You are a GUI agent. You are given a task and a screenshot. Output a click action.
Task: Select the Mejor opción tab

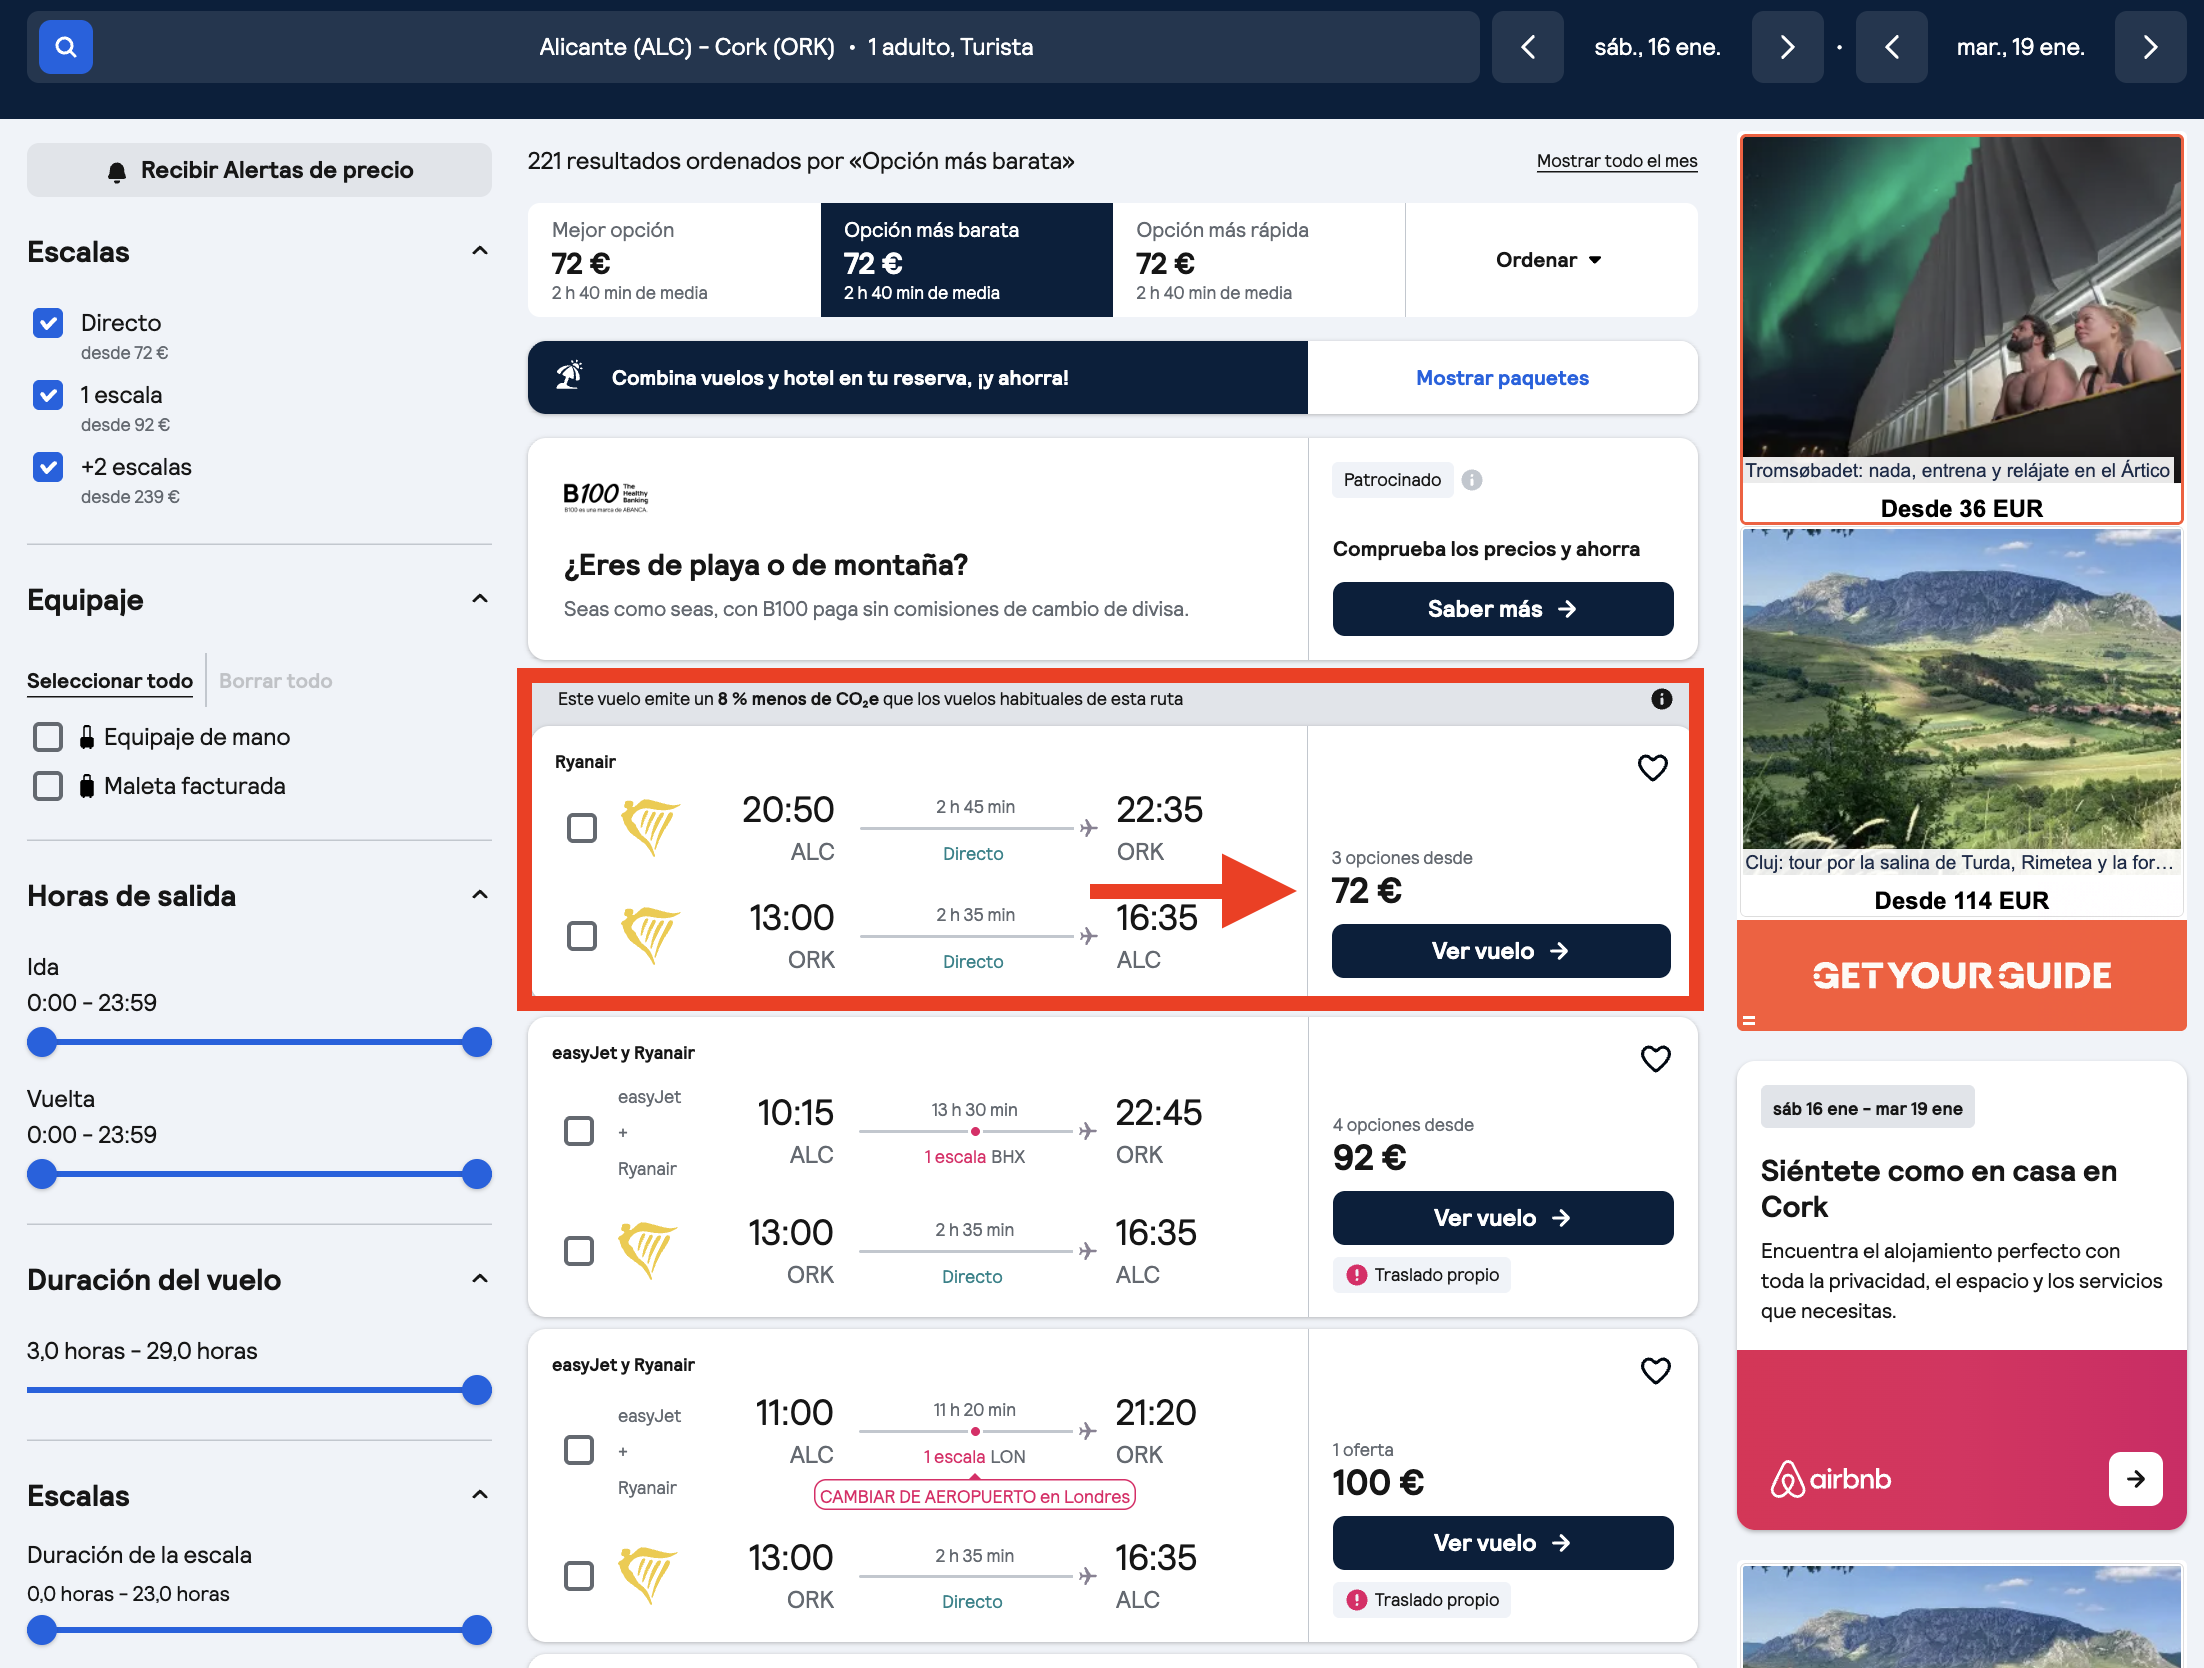pos(674,260)
